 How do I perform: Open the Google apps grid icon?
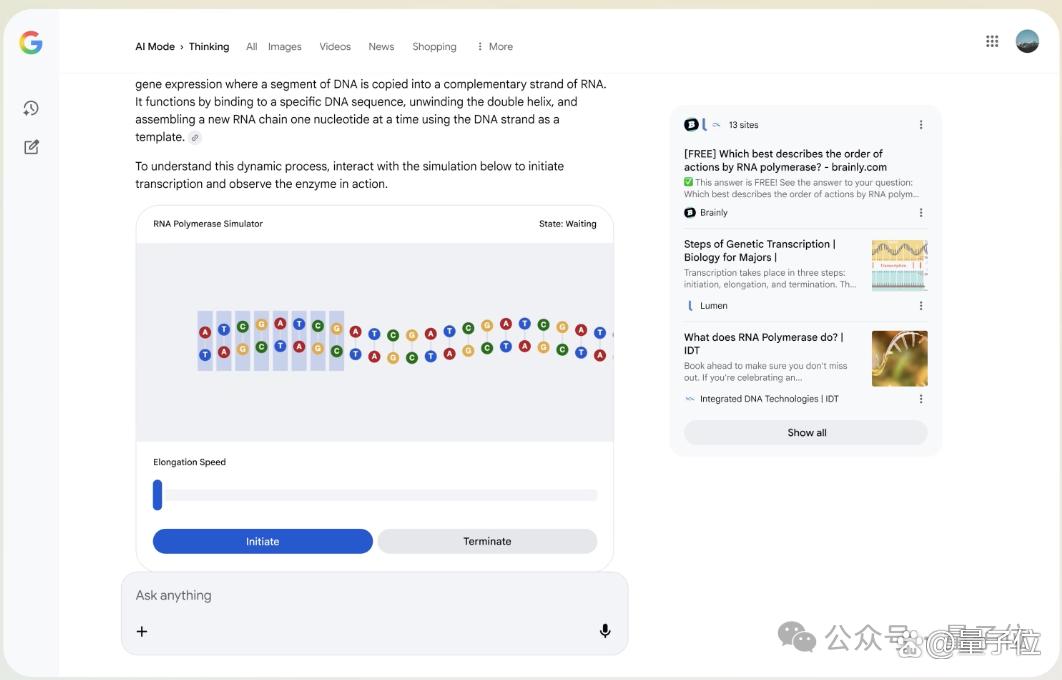tap(992, 41)
